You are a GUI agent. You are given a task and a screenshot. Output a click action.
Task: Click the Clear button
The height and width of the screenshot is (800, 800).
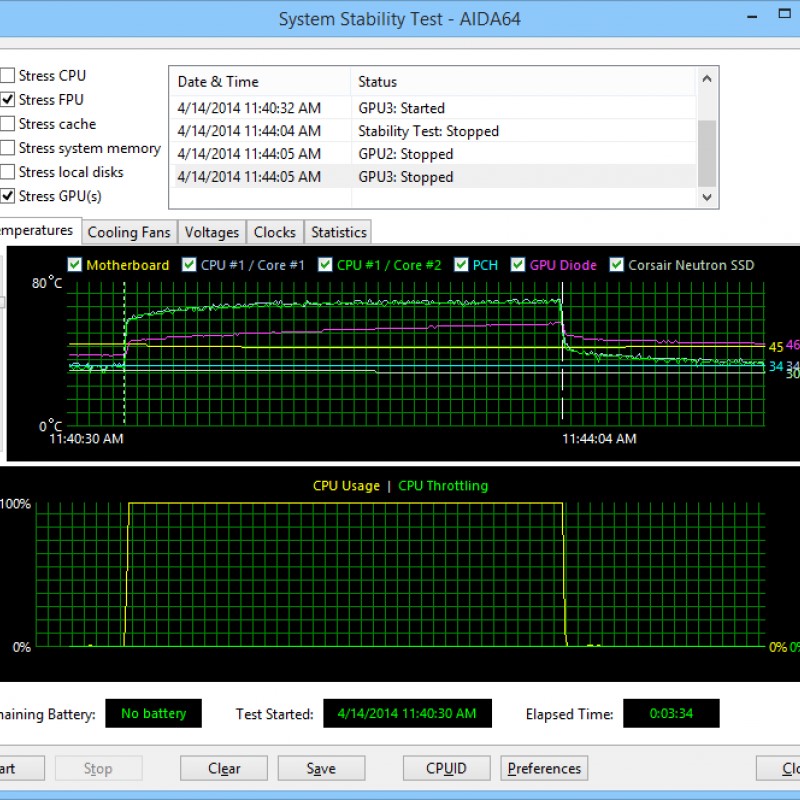[224, 768]
